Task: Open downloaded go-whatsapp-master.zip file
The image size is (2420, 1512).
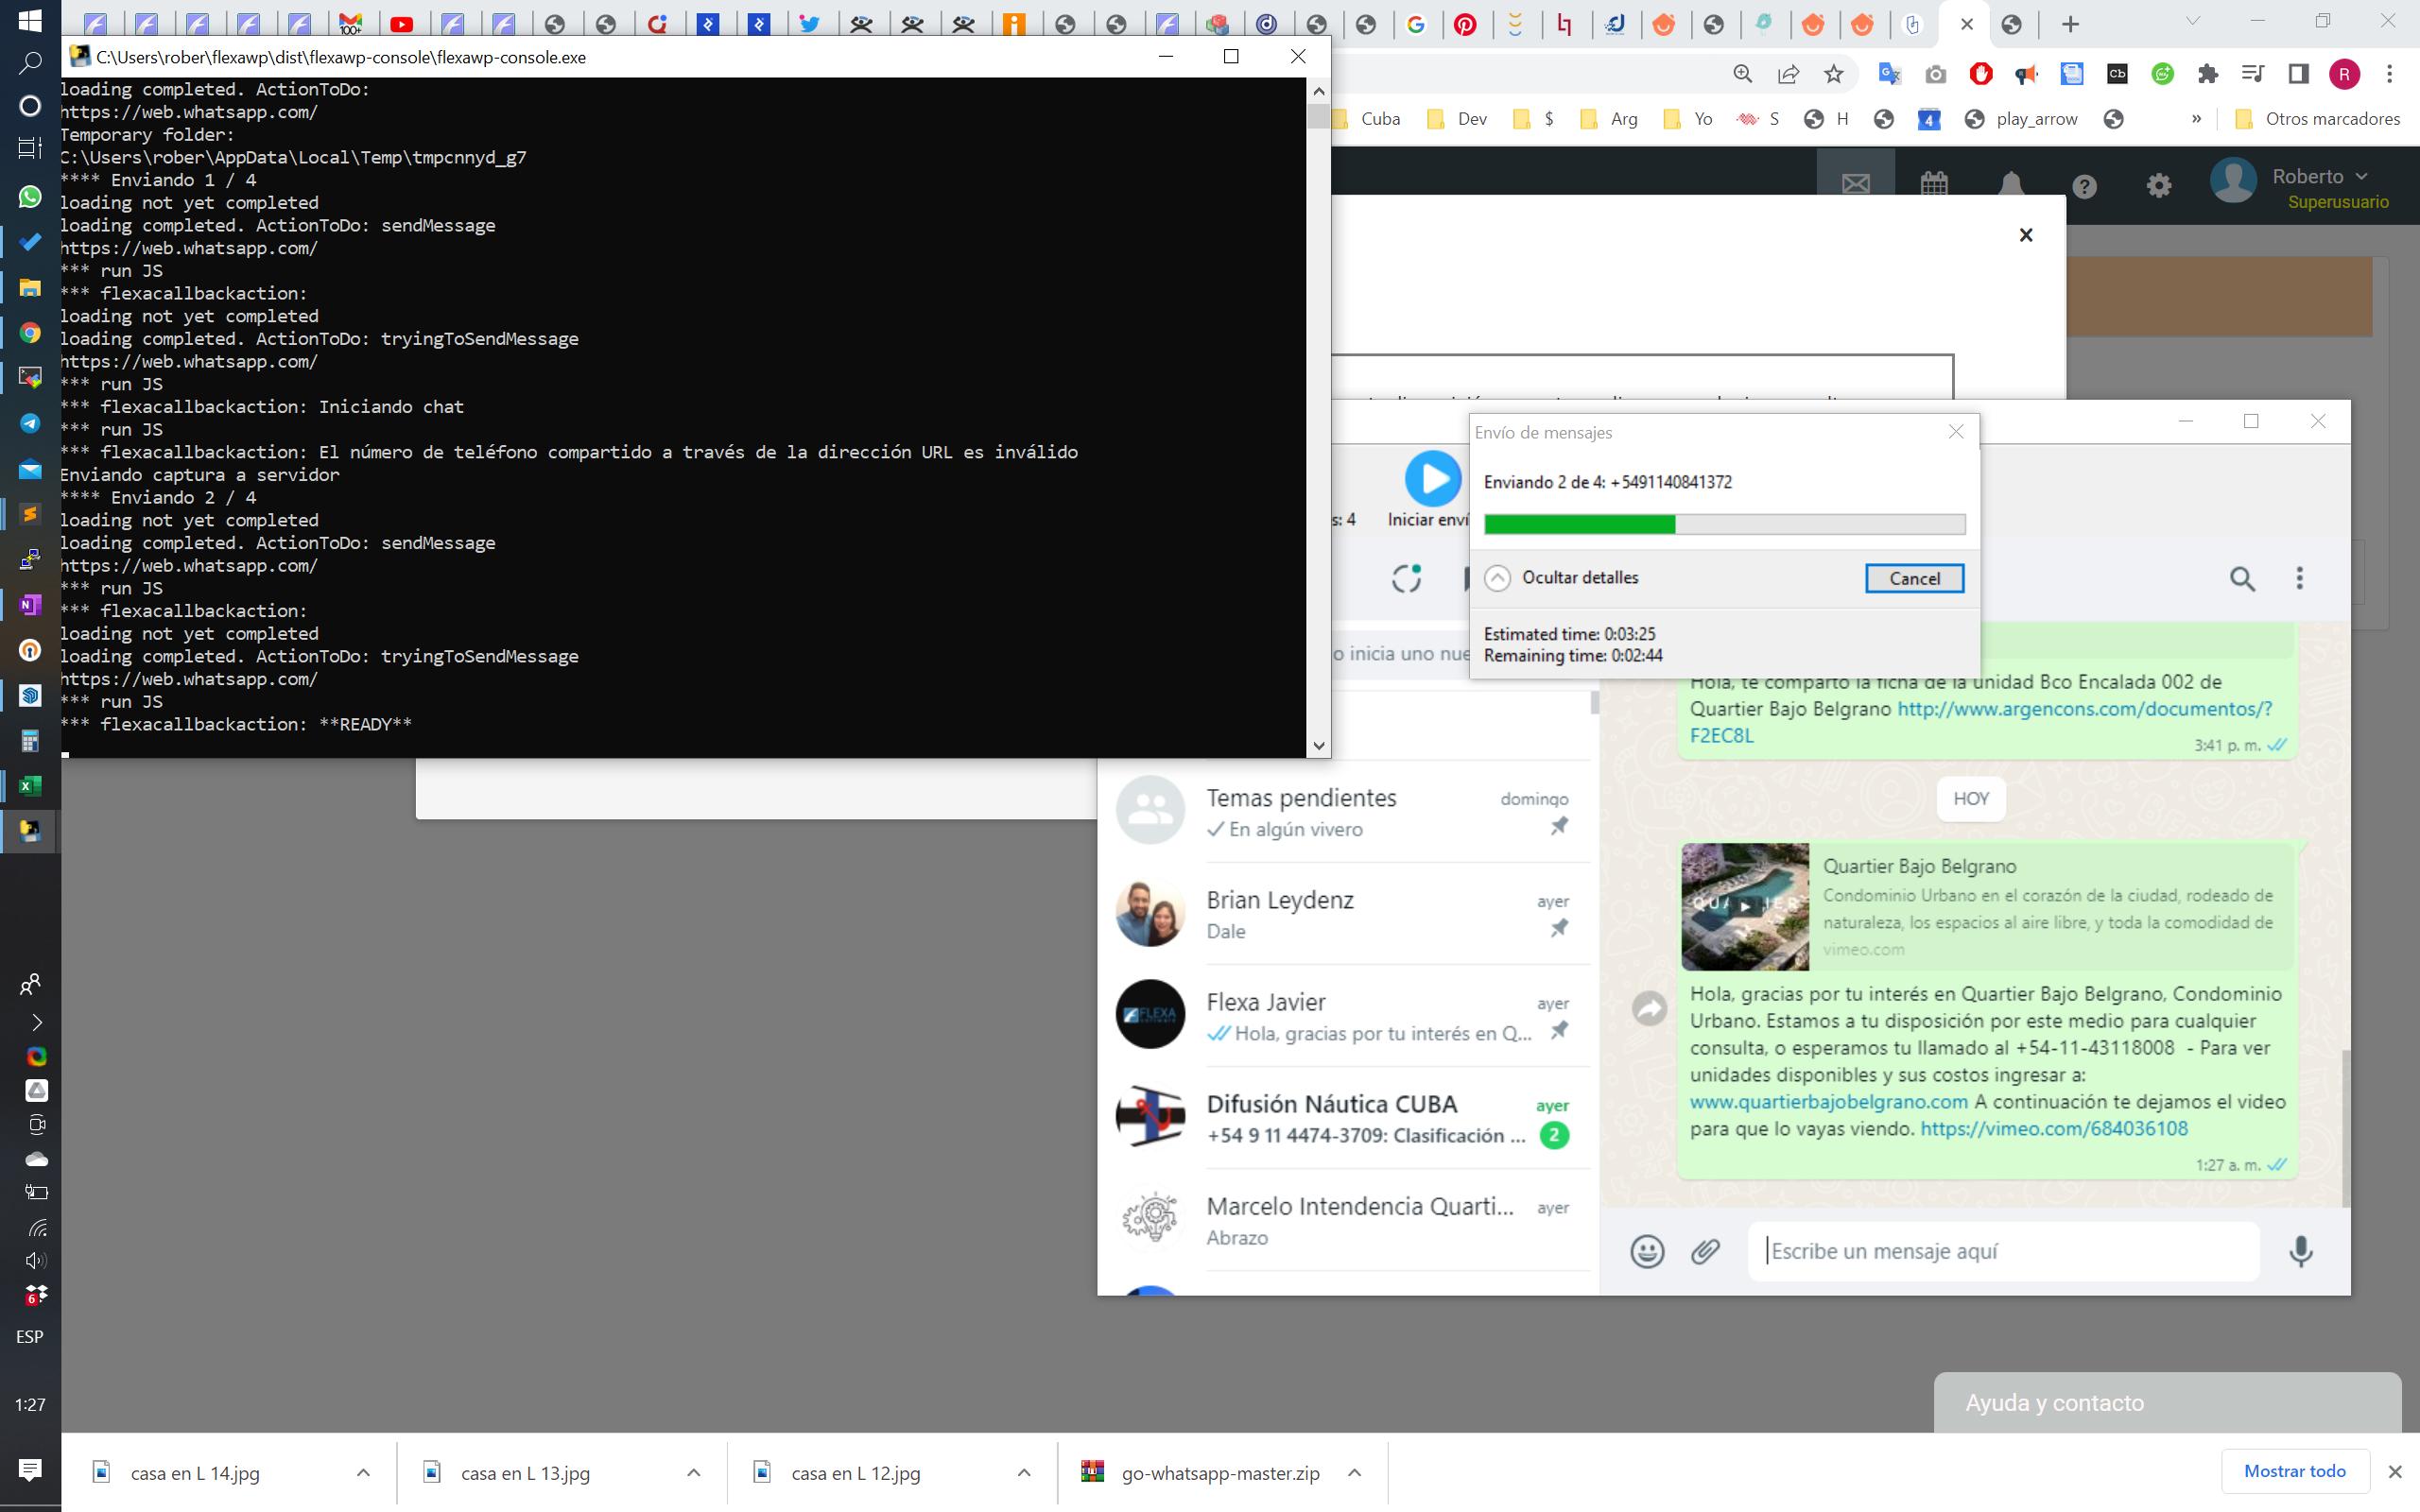Action: click(1220, 1472)
